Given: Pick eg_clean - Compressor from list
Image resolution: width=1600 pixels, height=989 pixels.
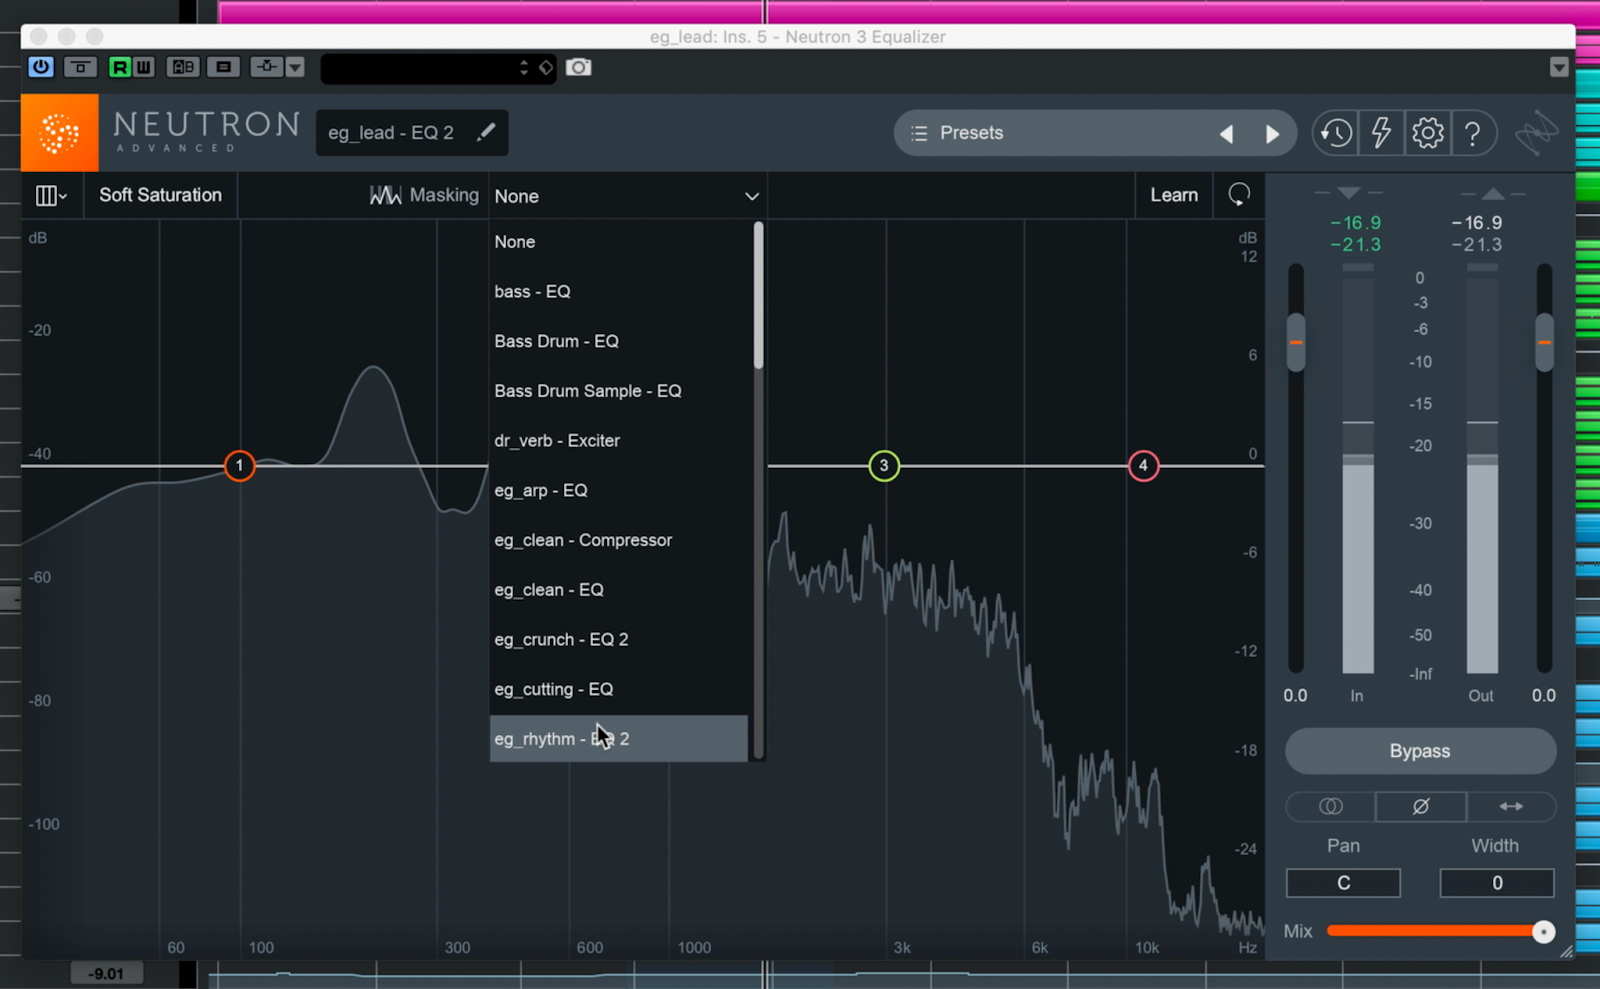Looking at the screenshot, I should point(618,540).
